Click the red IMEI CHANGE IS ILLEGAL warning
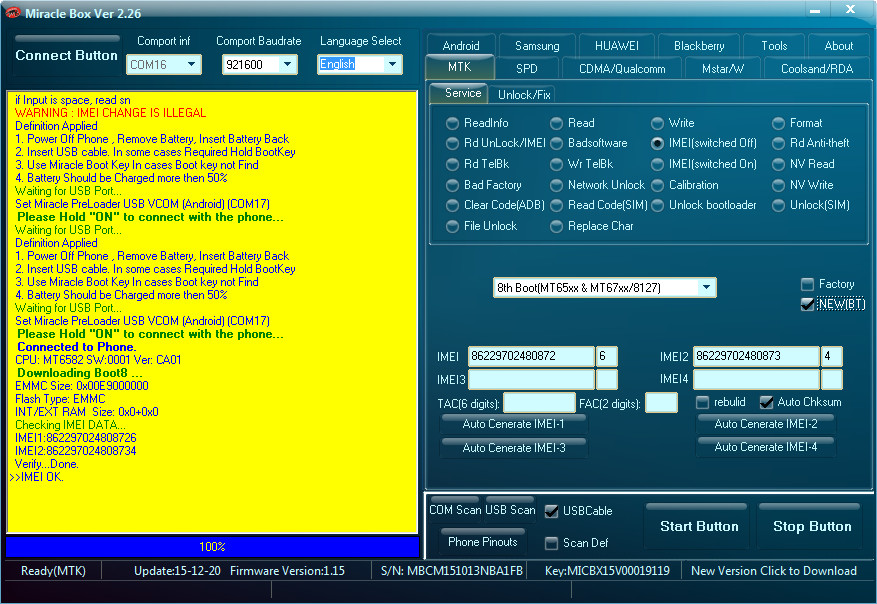Viewport: 877px width, 604px height. (x=111, y=113)
